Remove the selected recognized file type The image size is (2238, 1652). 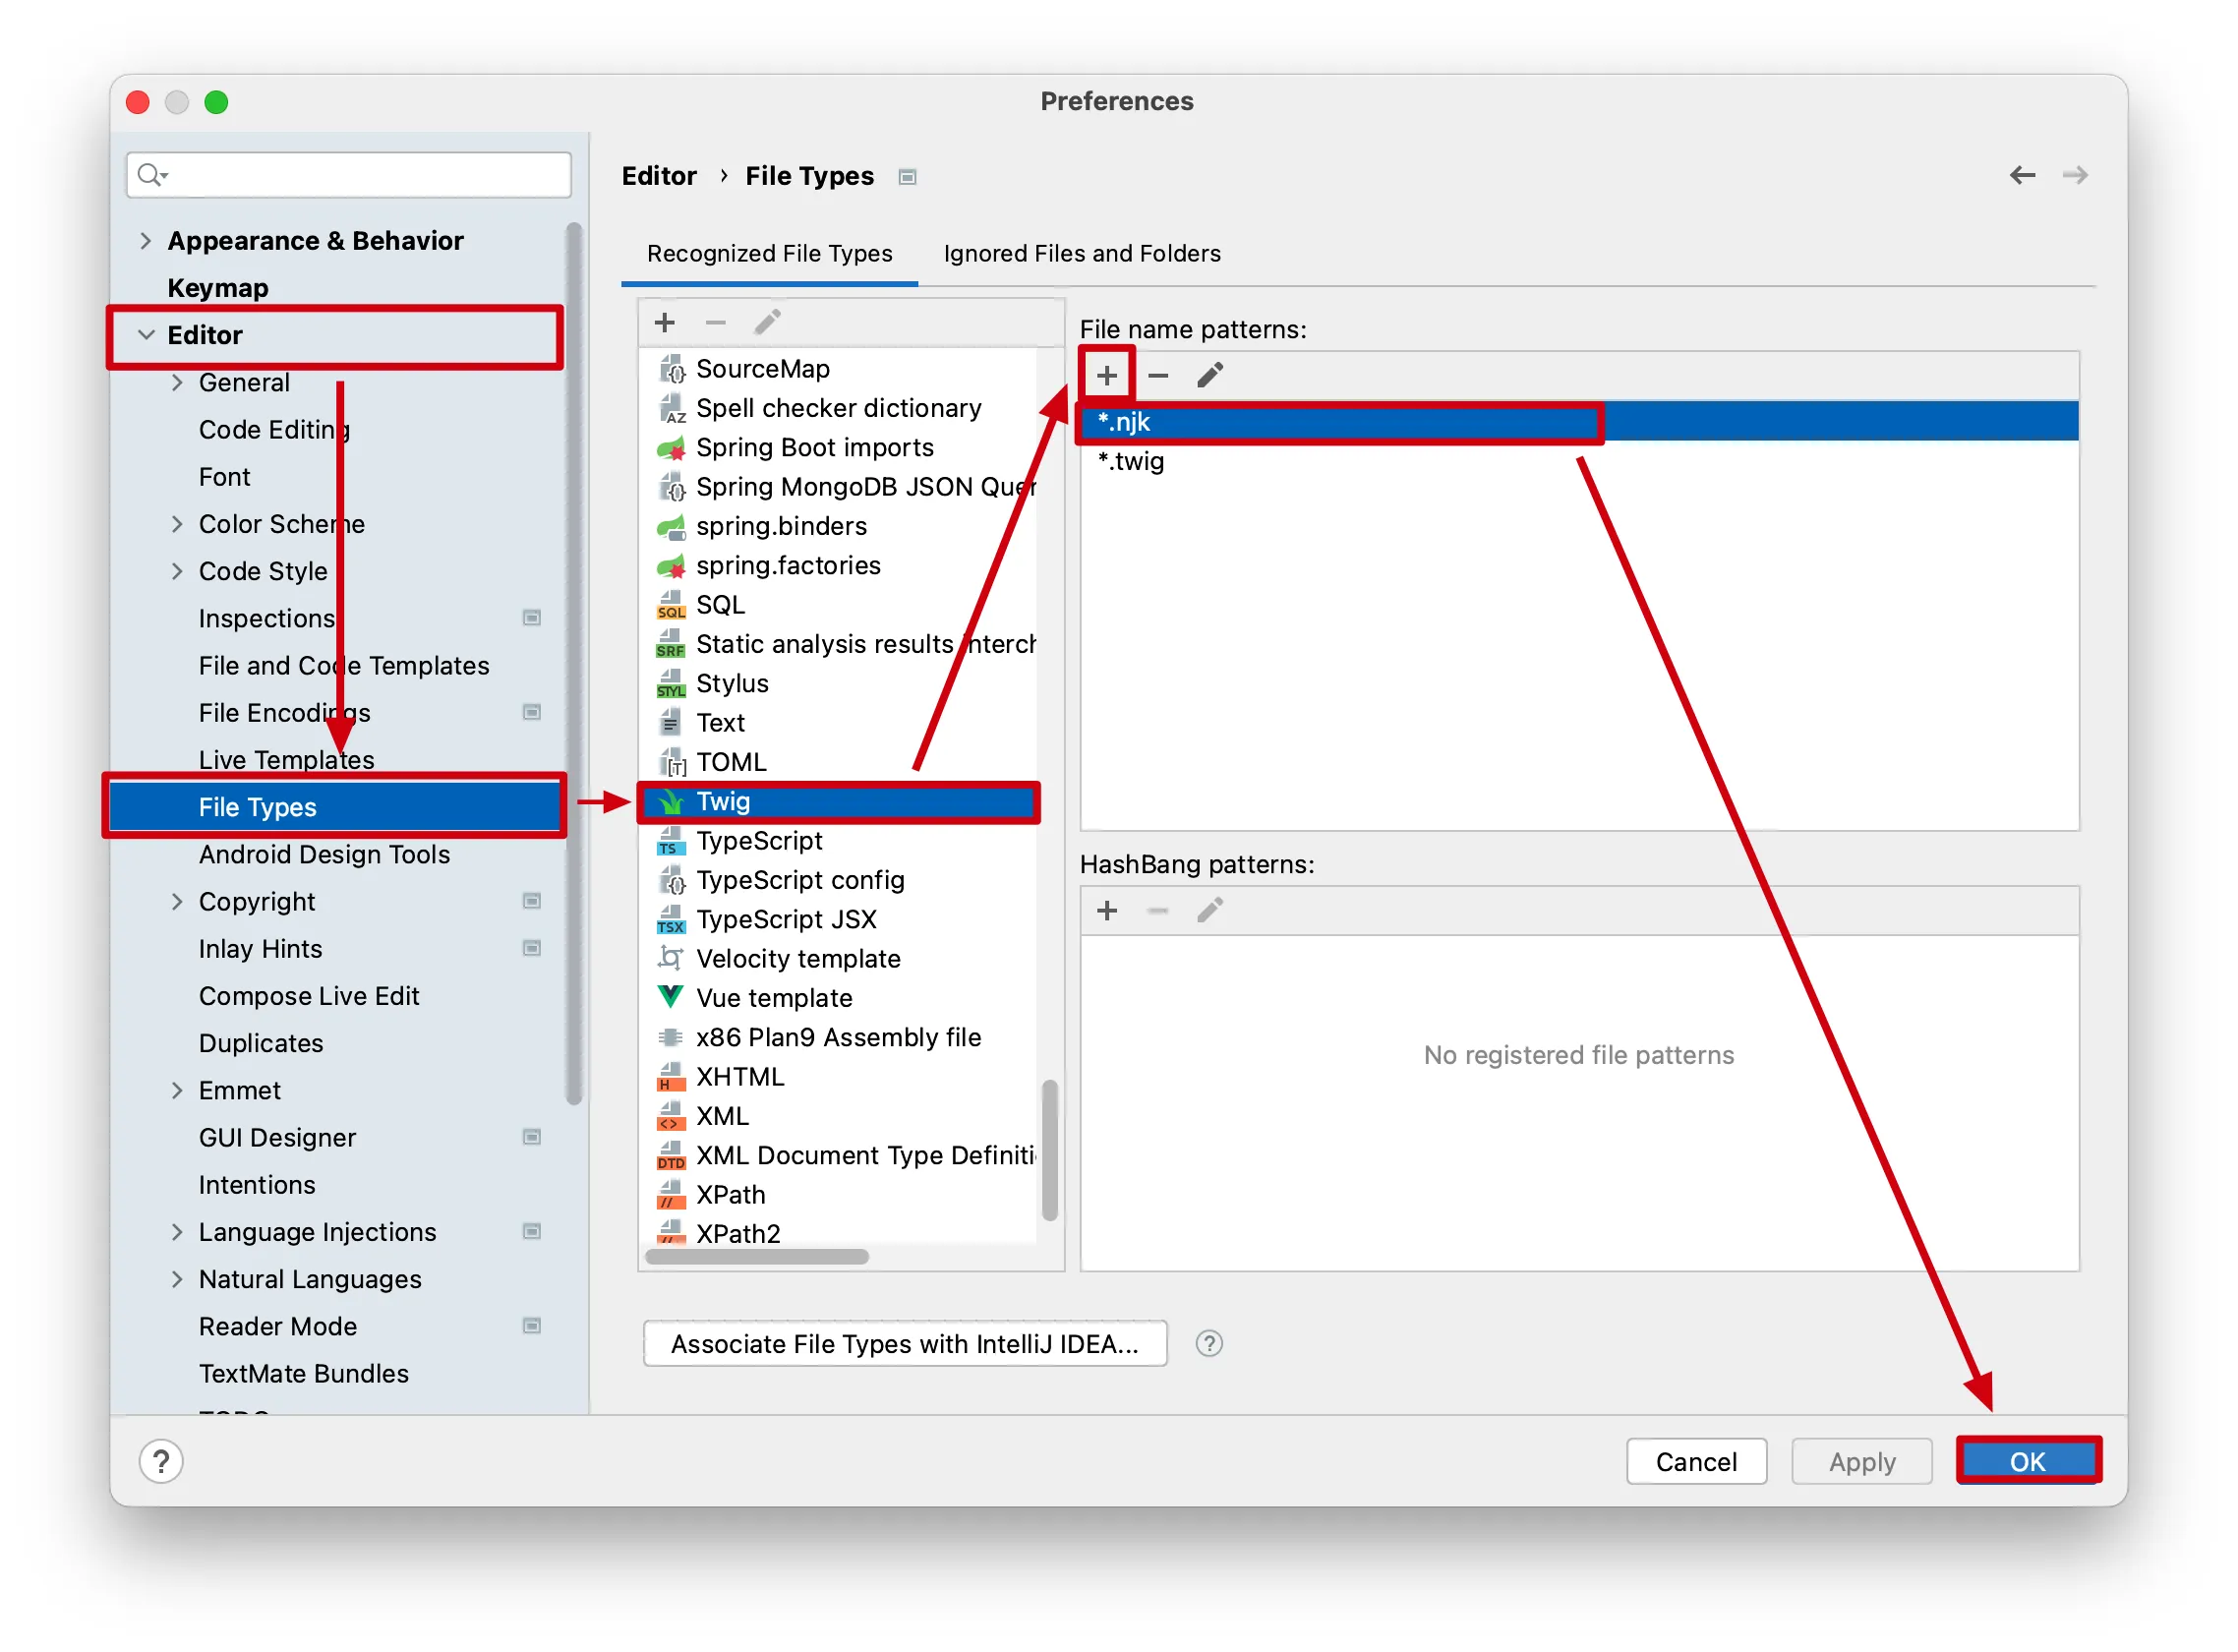(716, 322)
